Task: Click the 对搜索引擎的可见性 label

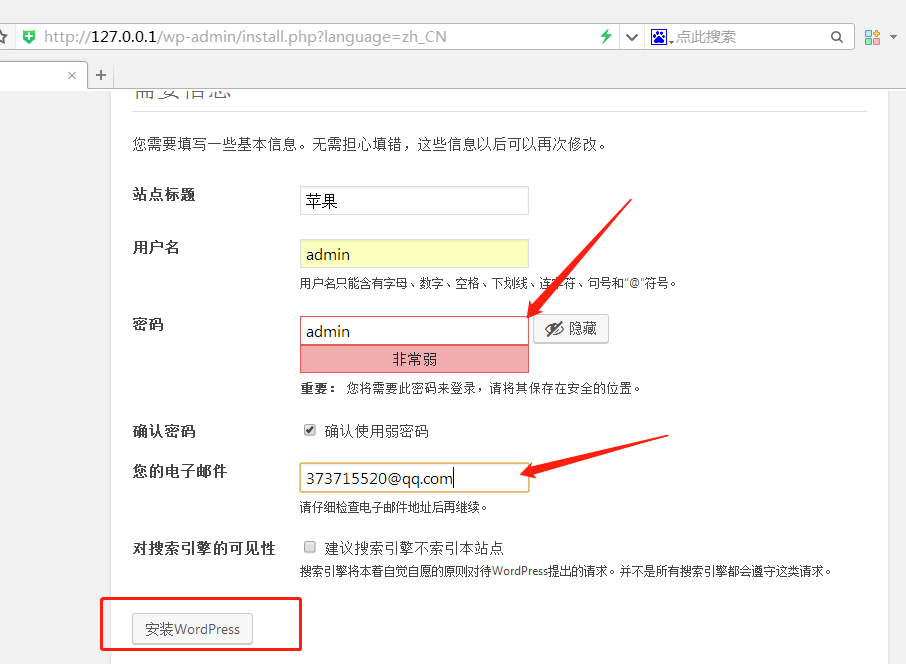Action: tap(204, 548)
